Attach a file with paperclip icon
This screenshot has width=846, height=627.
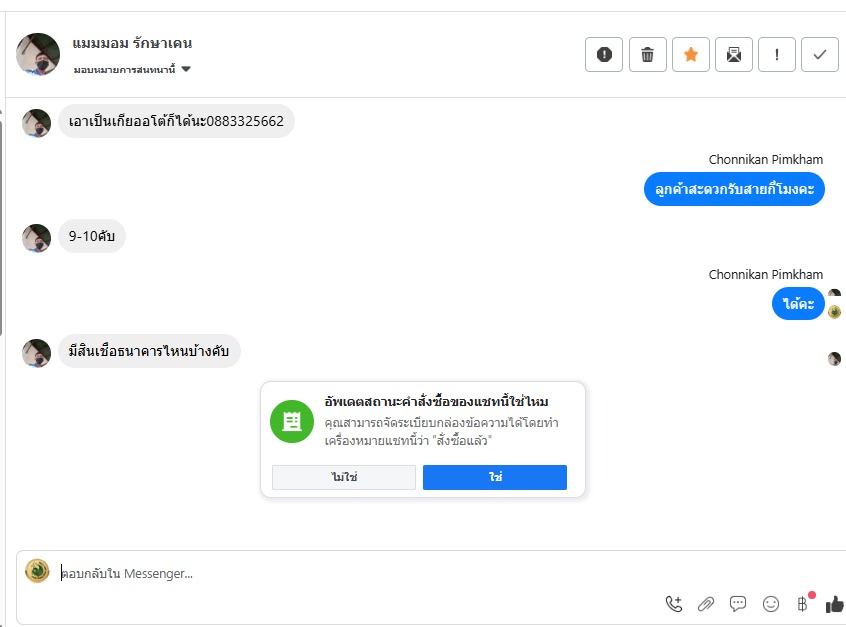pos(706,604)
